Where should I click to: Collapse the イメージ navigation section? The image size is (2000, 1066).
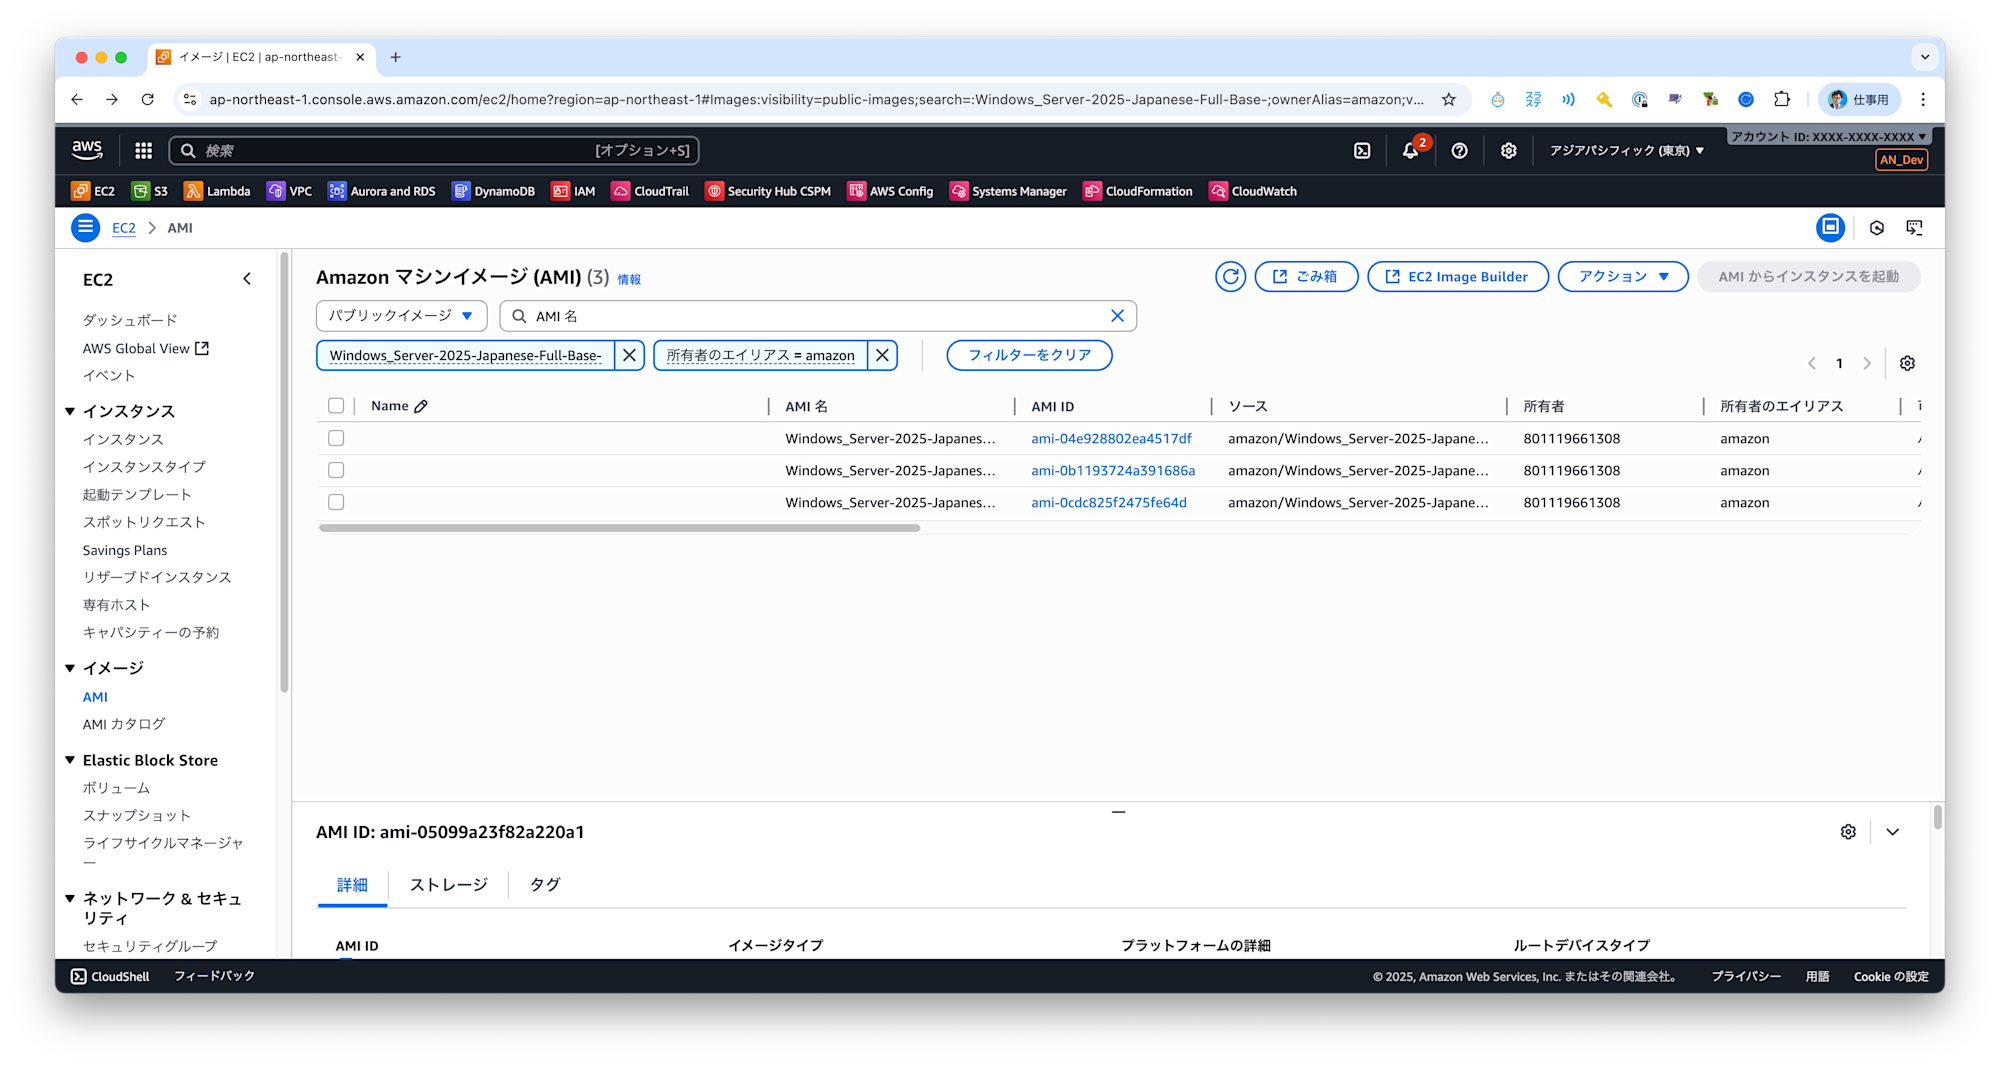point(70,668)
